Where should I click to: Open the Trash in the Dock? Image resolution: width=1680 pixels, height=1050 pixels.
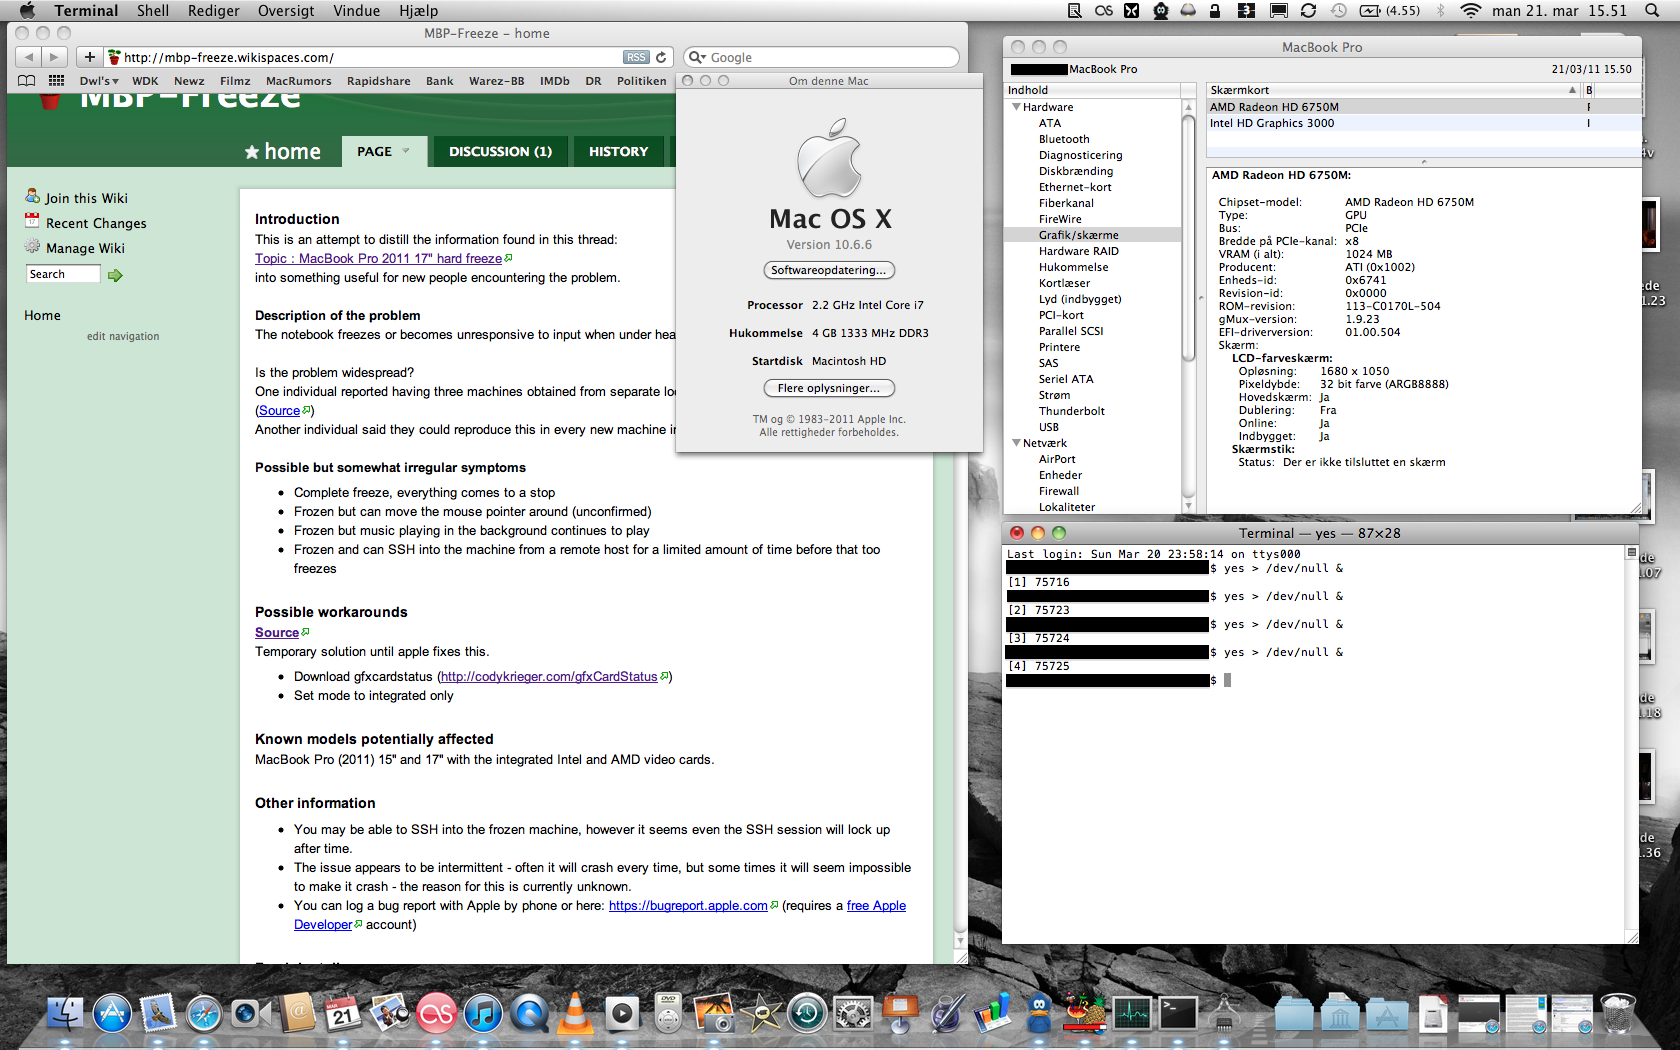(1618, 1014)
